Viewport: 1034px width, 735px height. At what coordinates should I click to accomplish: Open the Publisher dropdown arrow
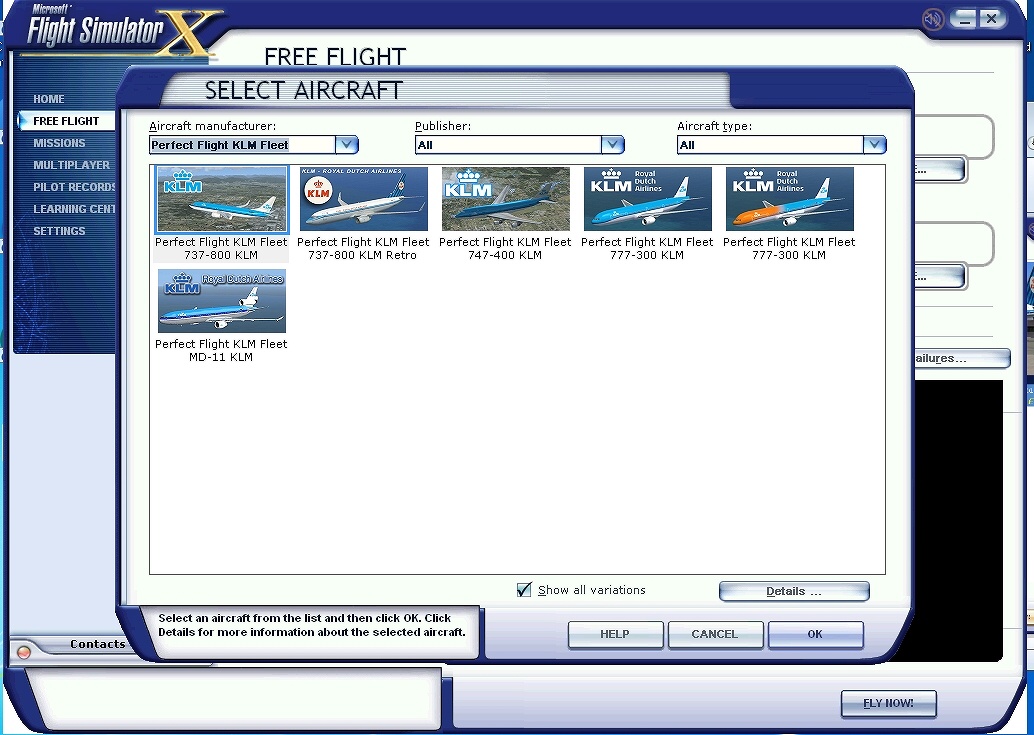pyautogui.click(x=612, y=144)
